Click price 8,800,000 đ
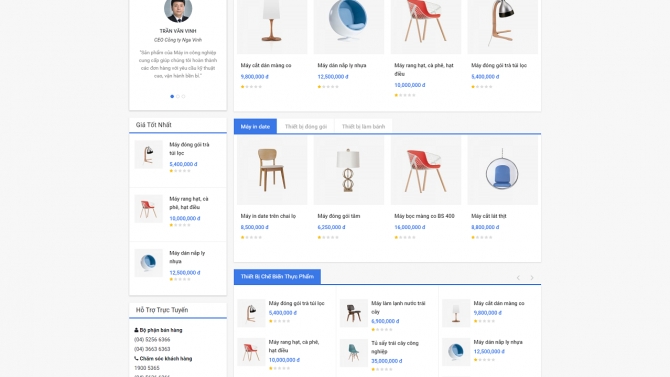 (485, 227)
